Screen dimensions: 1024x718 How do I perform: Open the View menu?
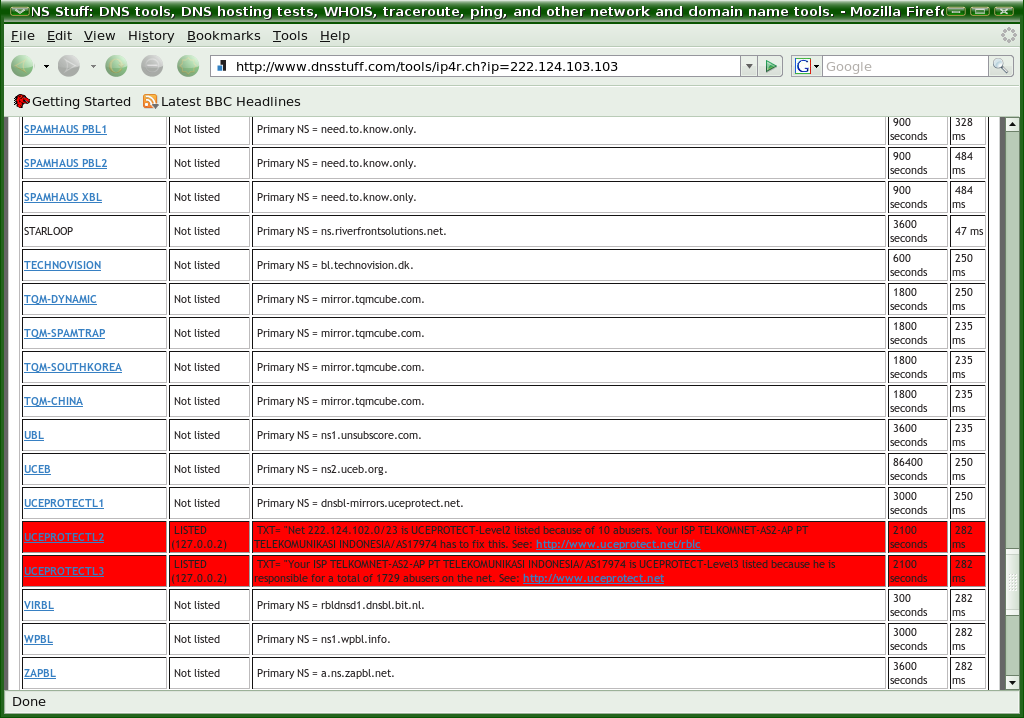99,36
